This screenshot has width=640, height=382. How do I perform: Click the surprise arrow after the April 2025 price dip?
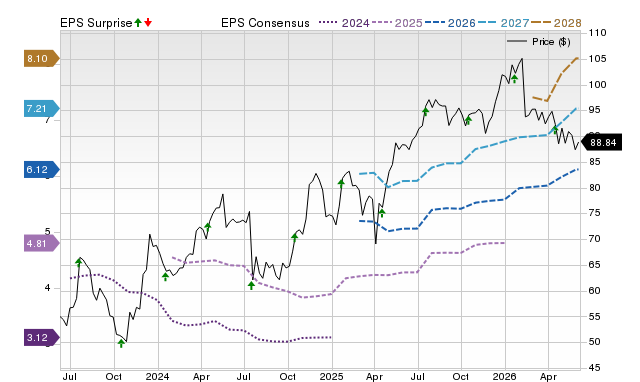382,213
